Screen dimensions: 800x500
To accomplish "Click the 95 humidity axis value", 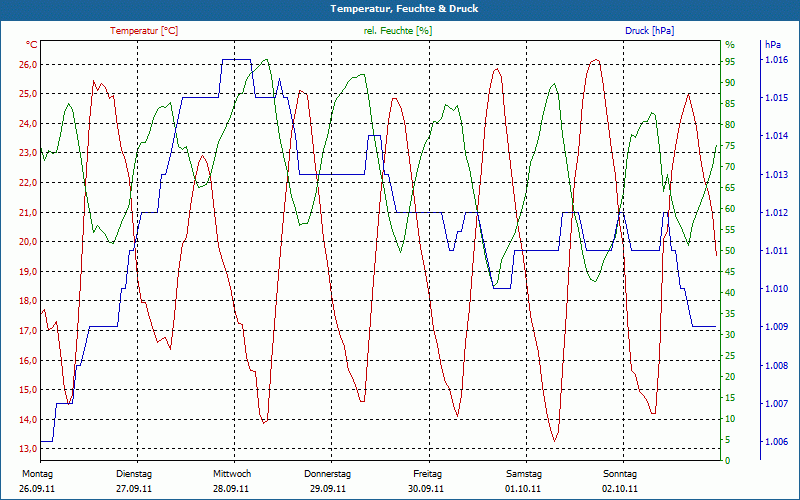I will coord(730,62).
